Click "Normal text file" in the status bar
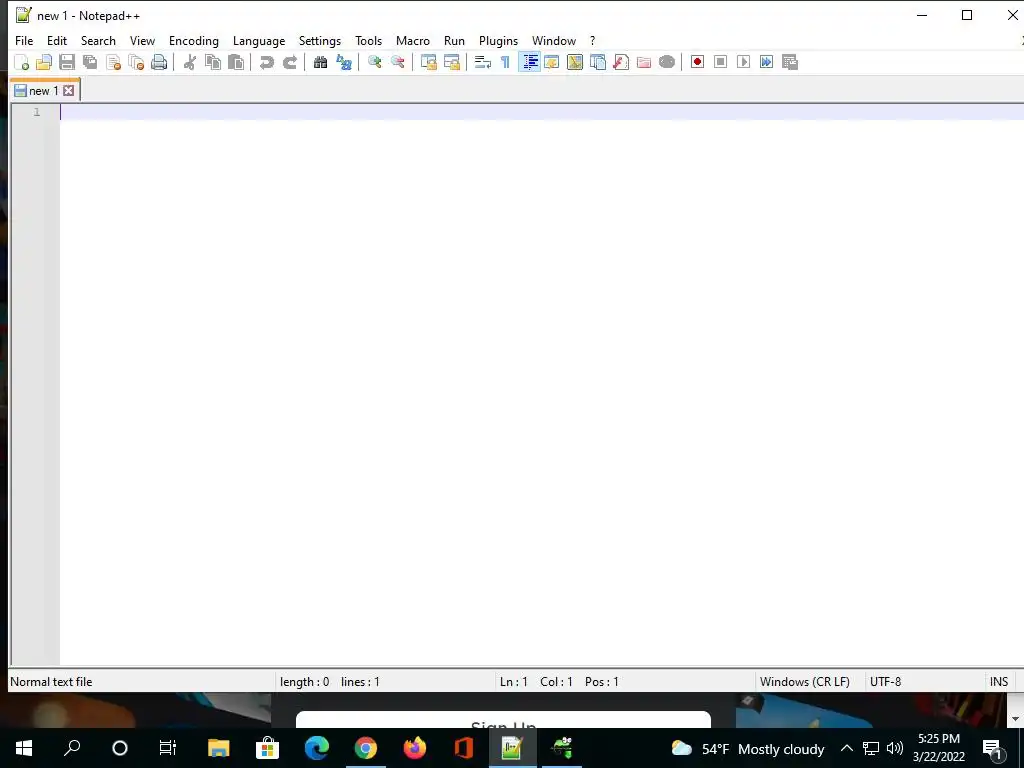The height and width of the screenshot is (768, 1024). coord(51,682)
